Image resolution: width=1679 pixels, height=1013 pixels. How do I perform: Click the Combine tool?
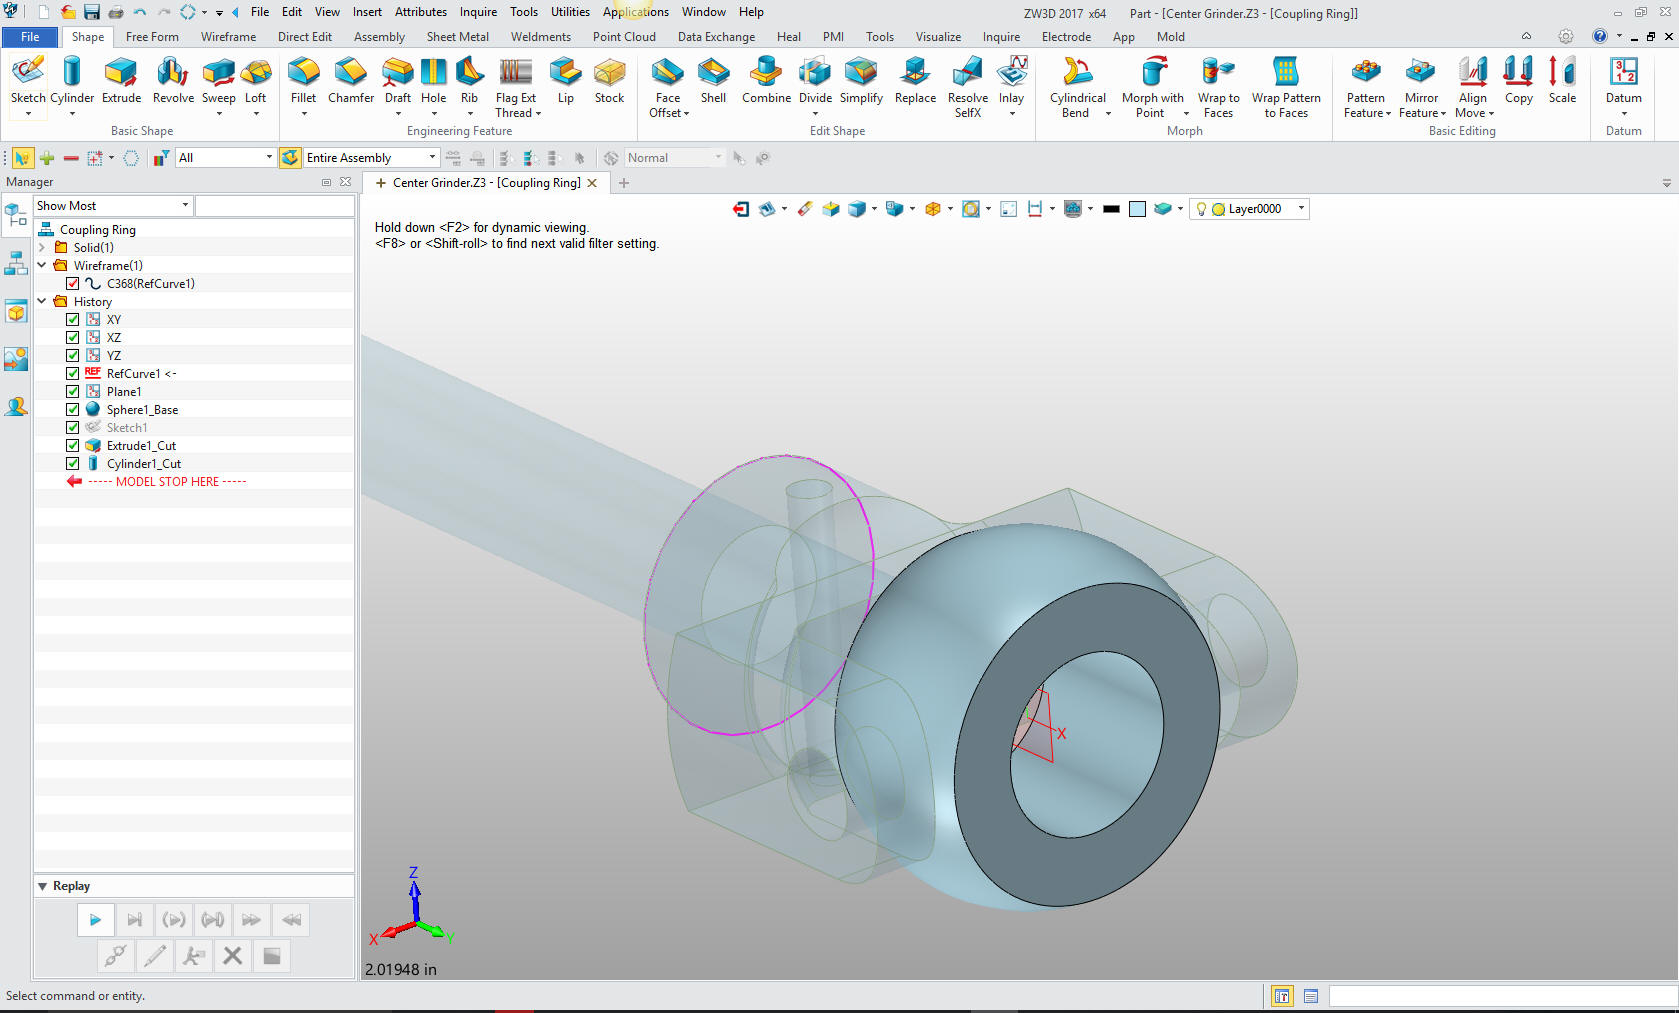(766, 80)
